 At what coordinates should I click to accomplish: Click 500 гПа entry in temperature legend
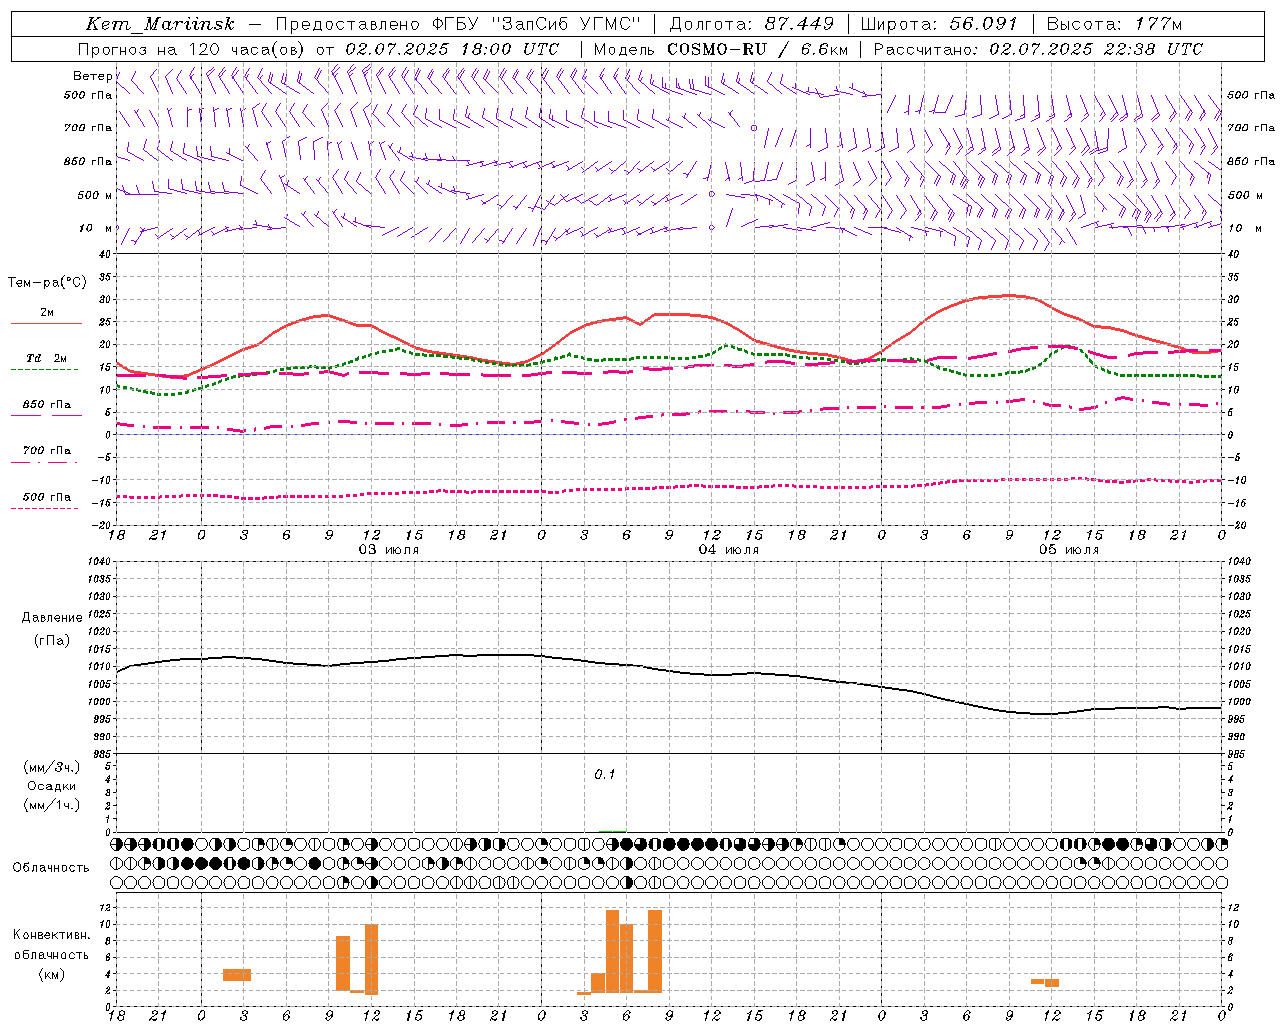coord(47,497)
